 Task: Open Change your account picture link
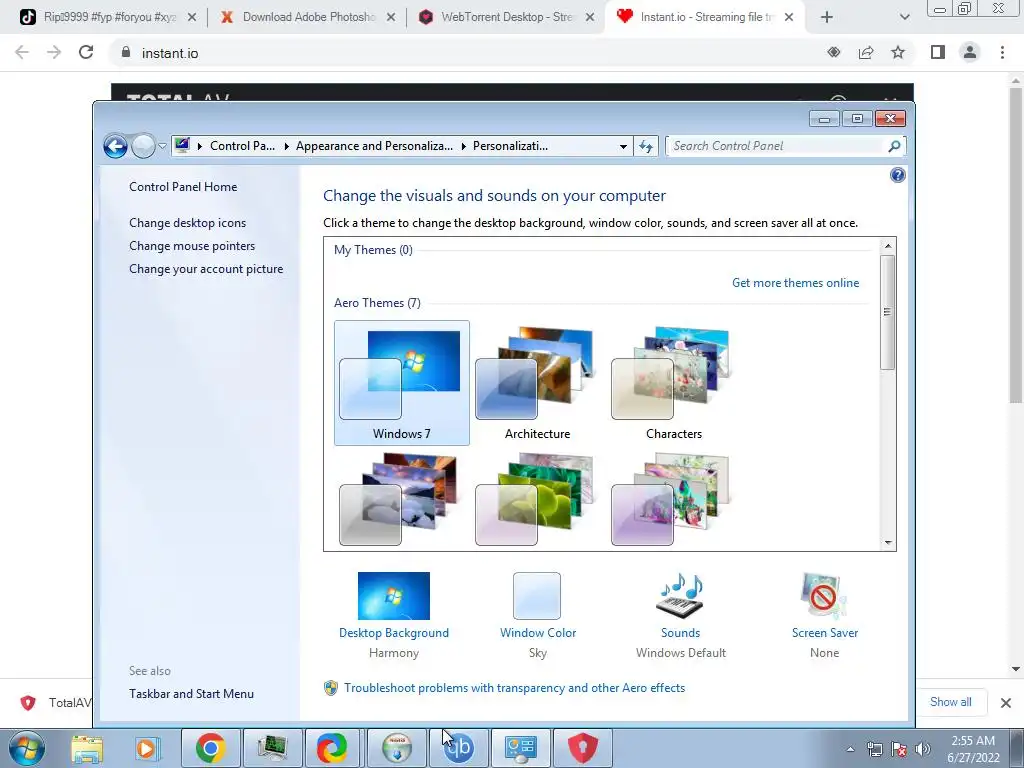click(206, 268)
